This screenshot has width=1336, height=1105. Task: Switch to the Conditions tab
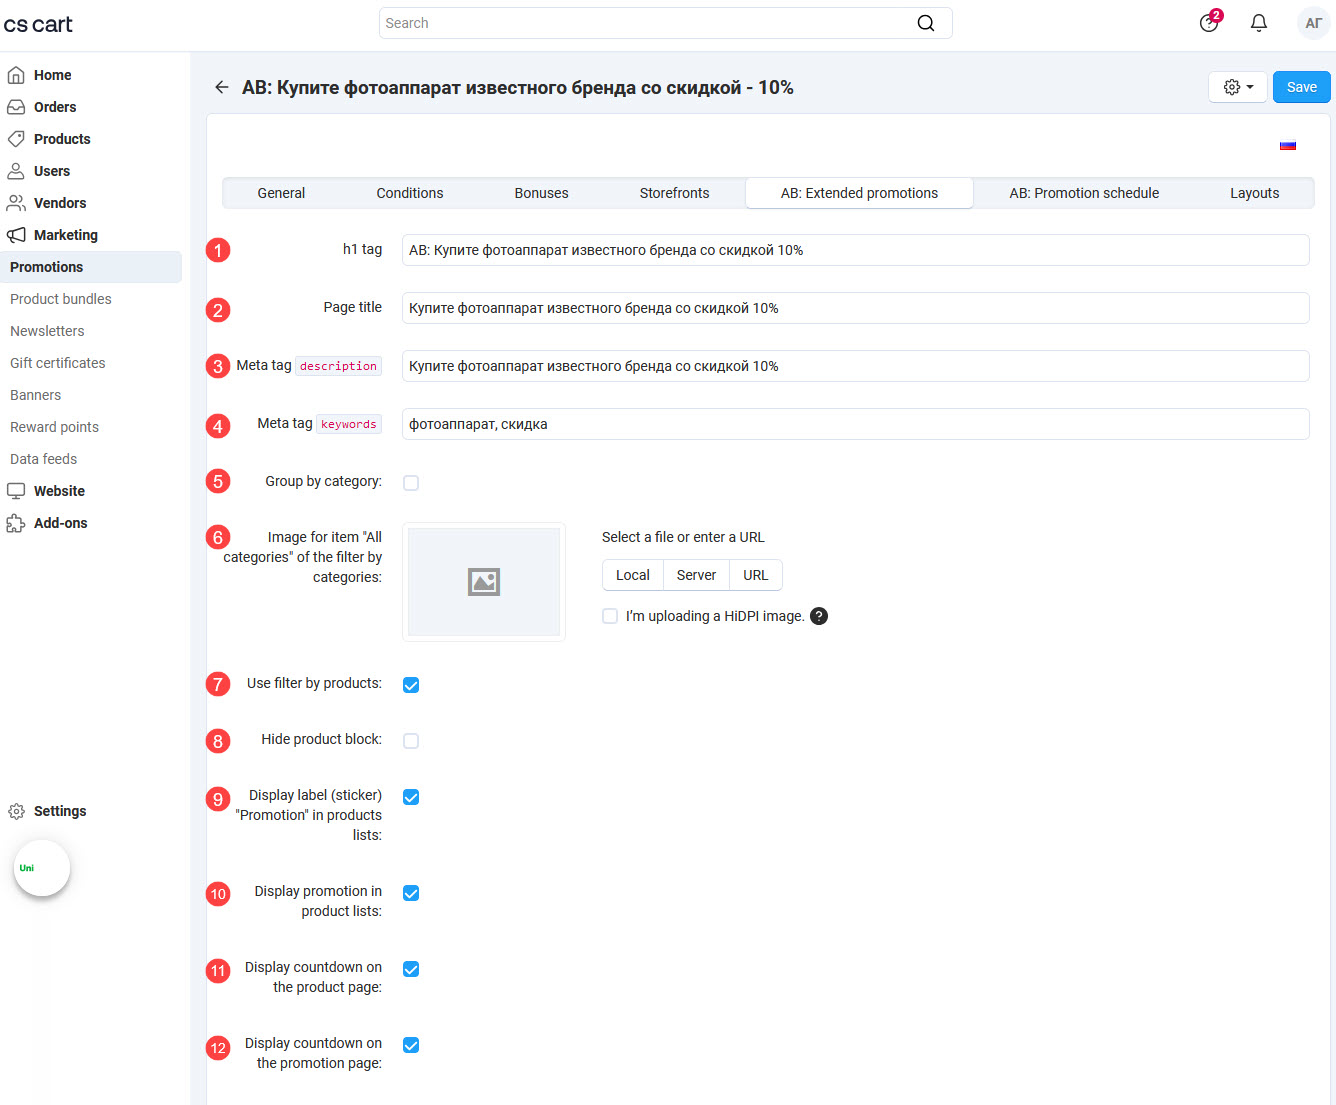coord(409,193)
